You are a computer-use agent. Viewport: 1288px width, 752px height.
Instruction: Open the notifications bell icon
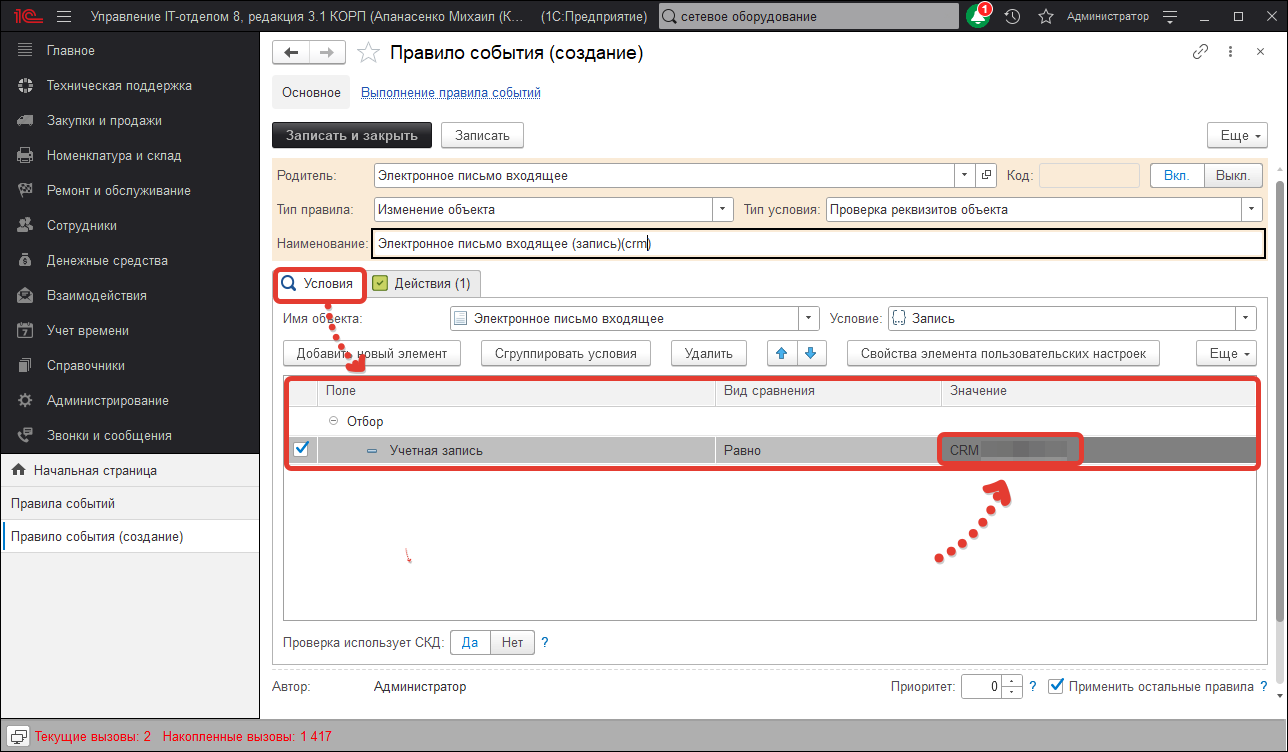tap(978, 16)
